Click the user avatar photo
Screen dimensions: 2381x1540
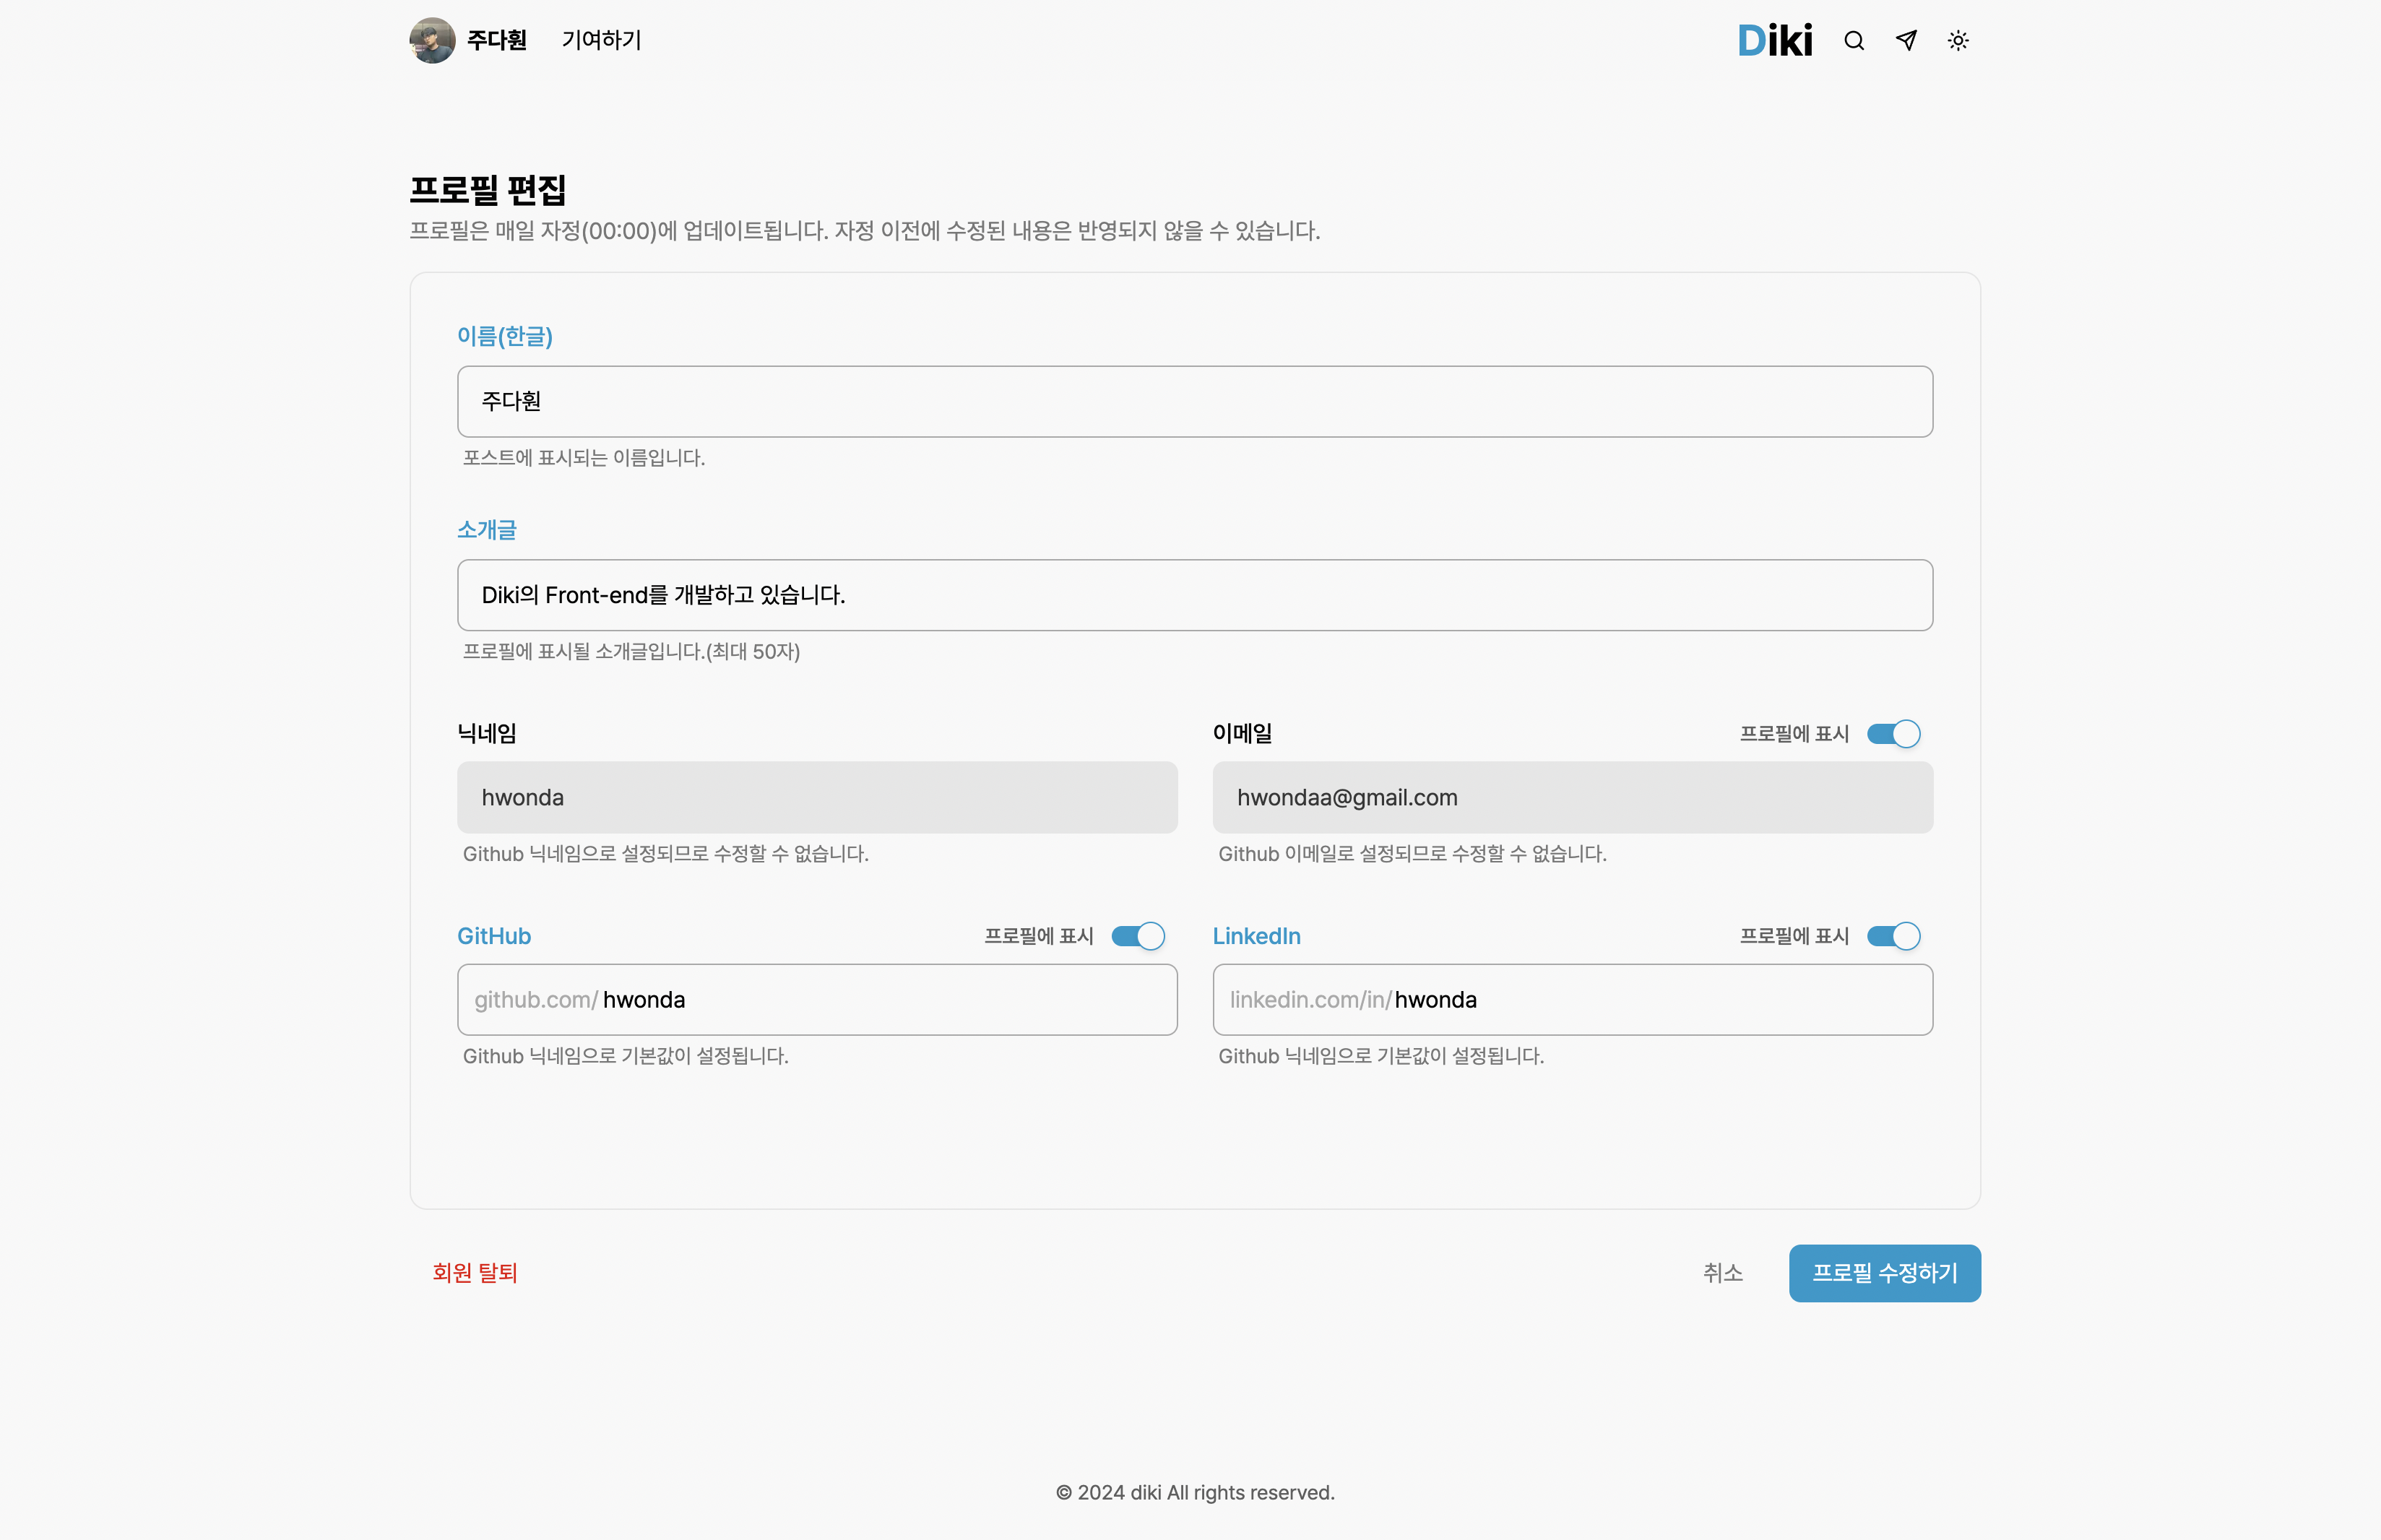432,40
